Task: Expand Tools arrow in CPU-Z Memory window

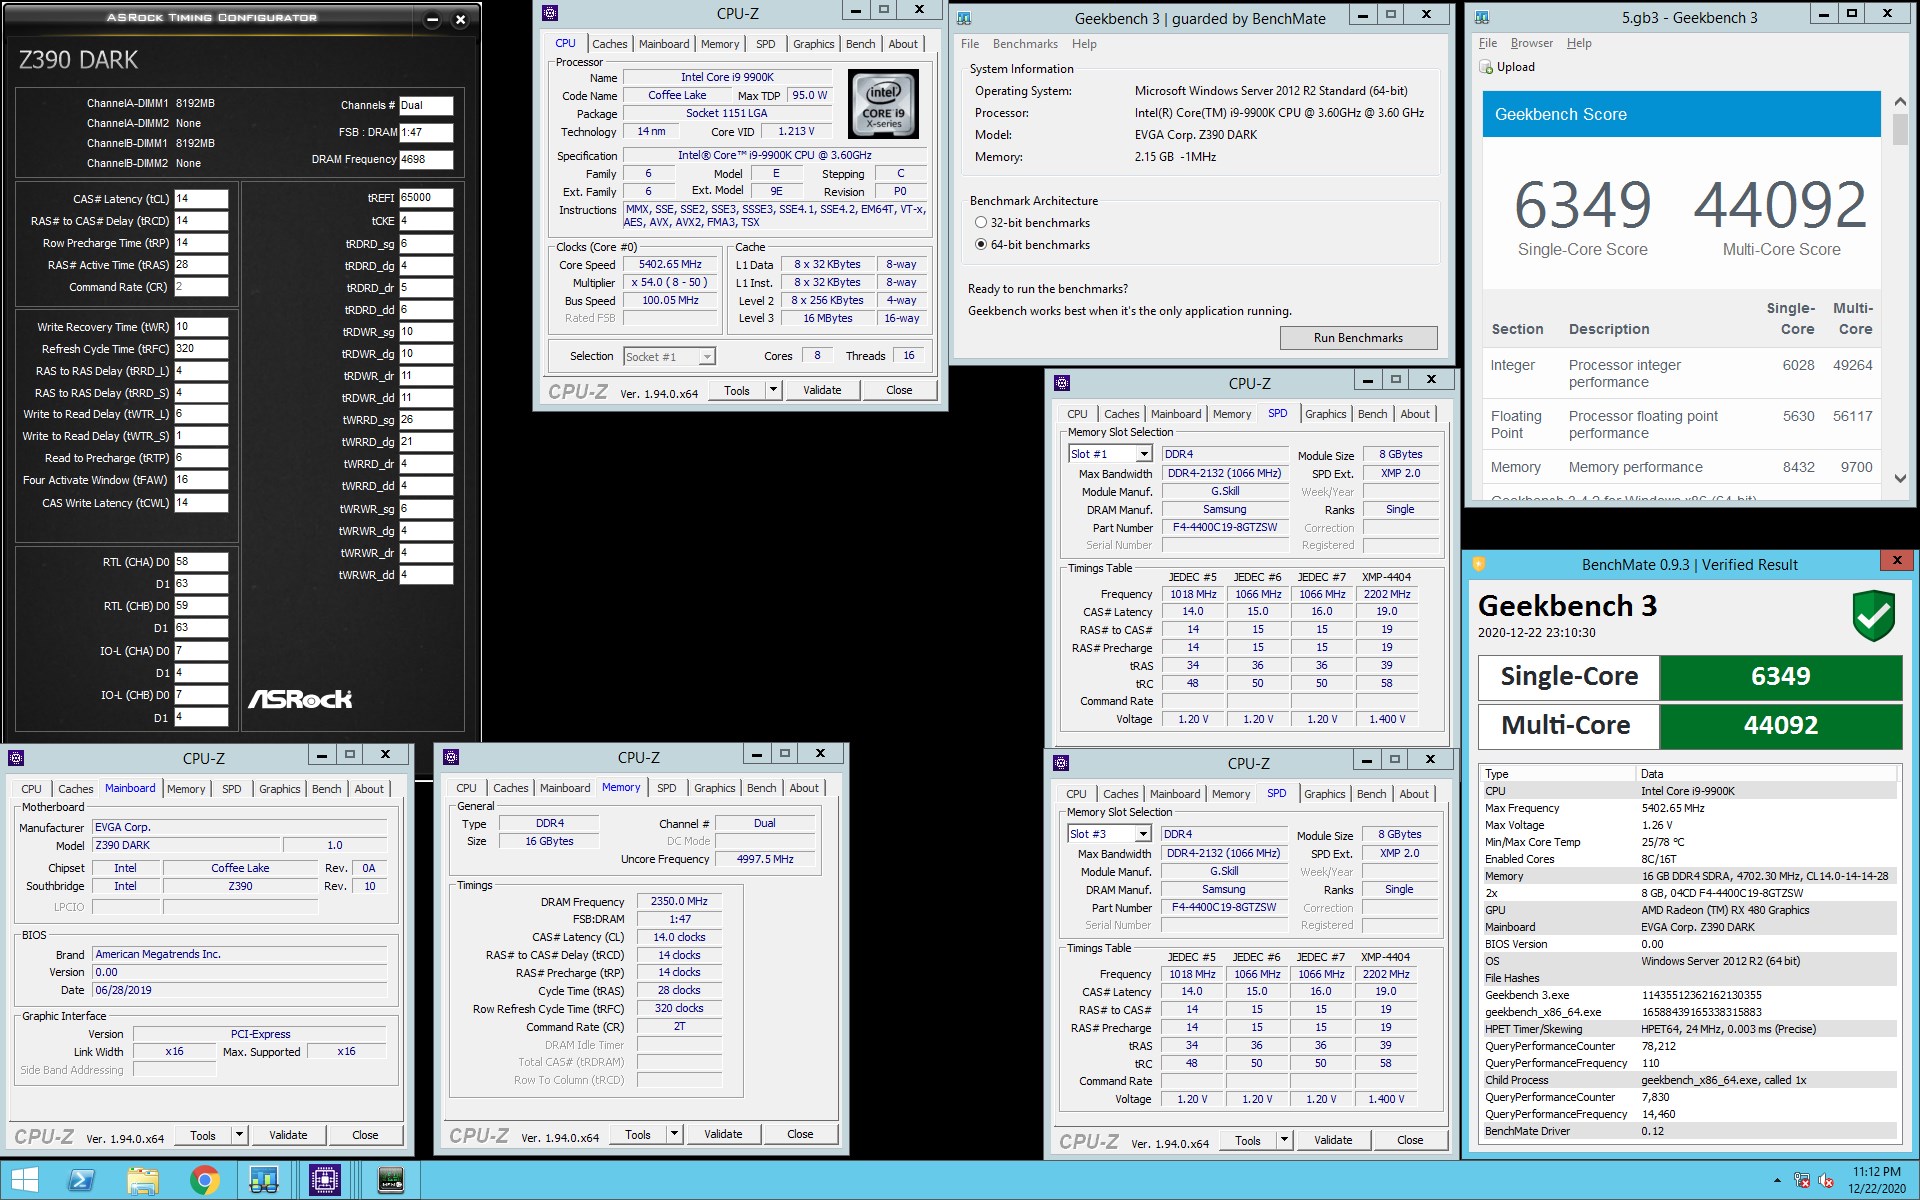Action: pyautogui.click(x=674, y=1134)
